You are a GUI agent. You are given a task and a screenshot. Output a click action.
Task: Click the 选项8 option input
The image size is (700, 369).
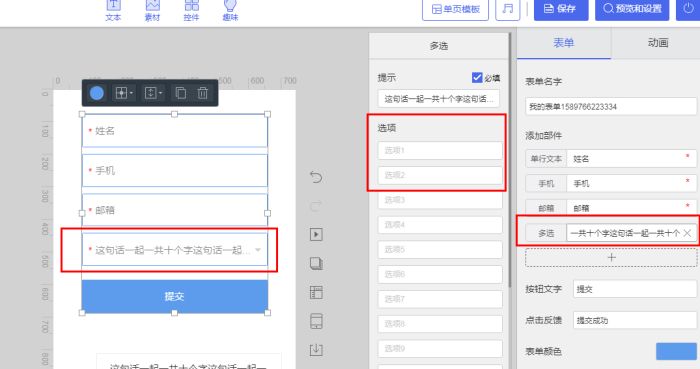pyautogui.click(x=440, y=324)
